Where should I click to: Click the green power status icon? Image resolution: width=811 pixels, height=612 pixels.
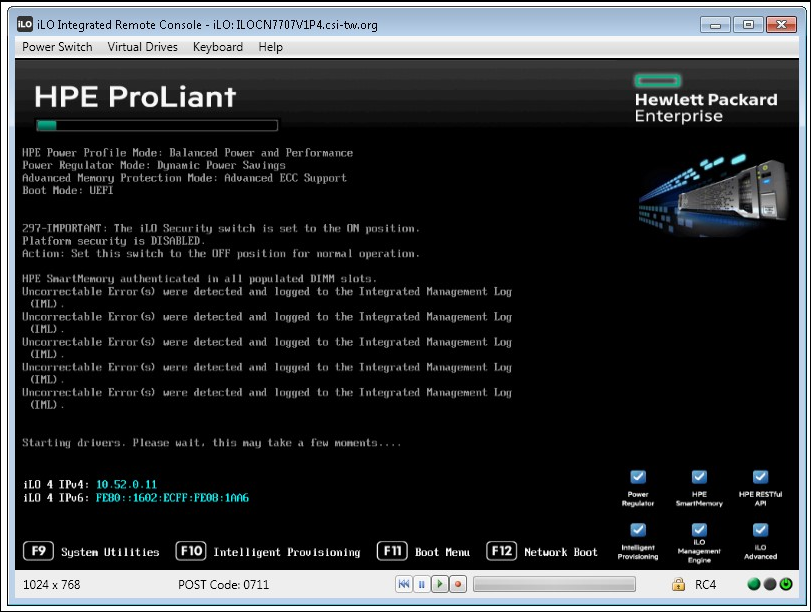[786, 584]
